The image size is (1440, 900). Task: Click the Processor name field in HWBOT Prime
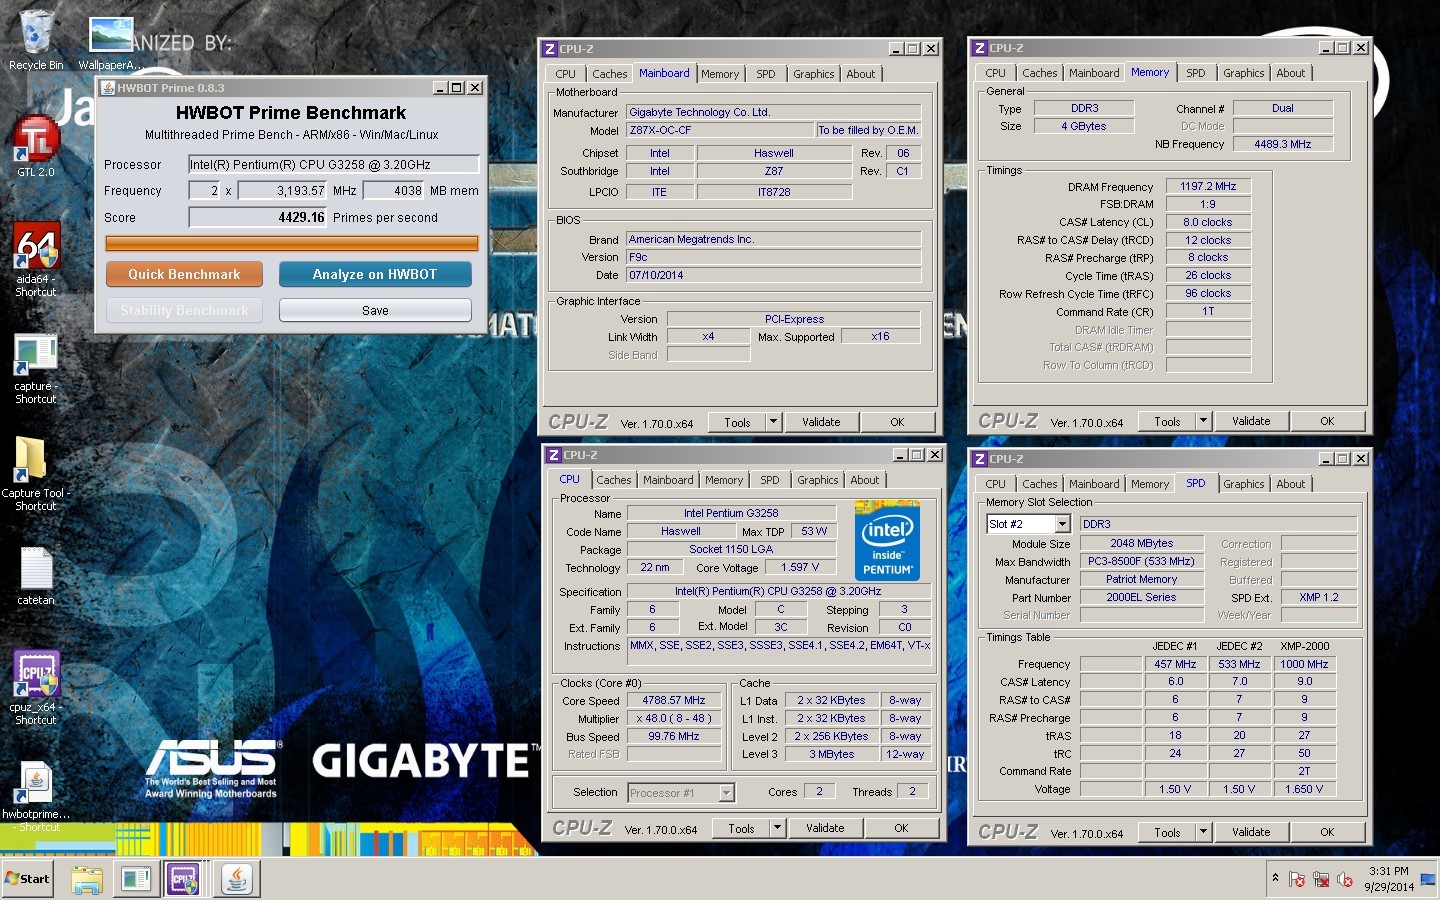click(334, 164)
